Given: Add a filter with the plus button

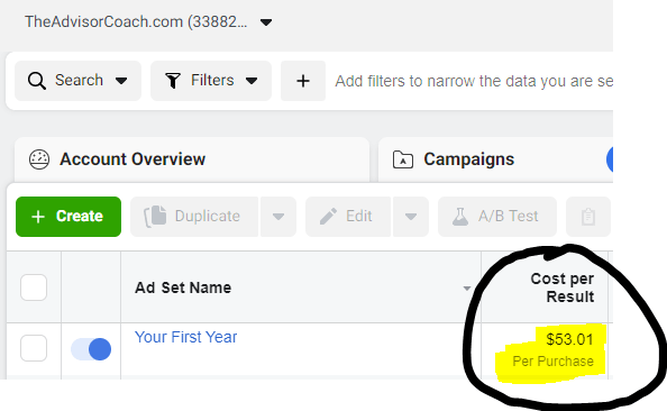Looking at the screenshot, I should point(303,81).
